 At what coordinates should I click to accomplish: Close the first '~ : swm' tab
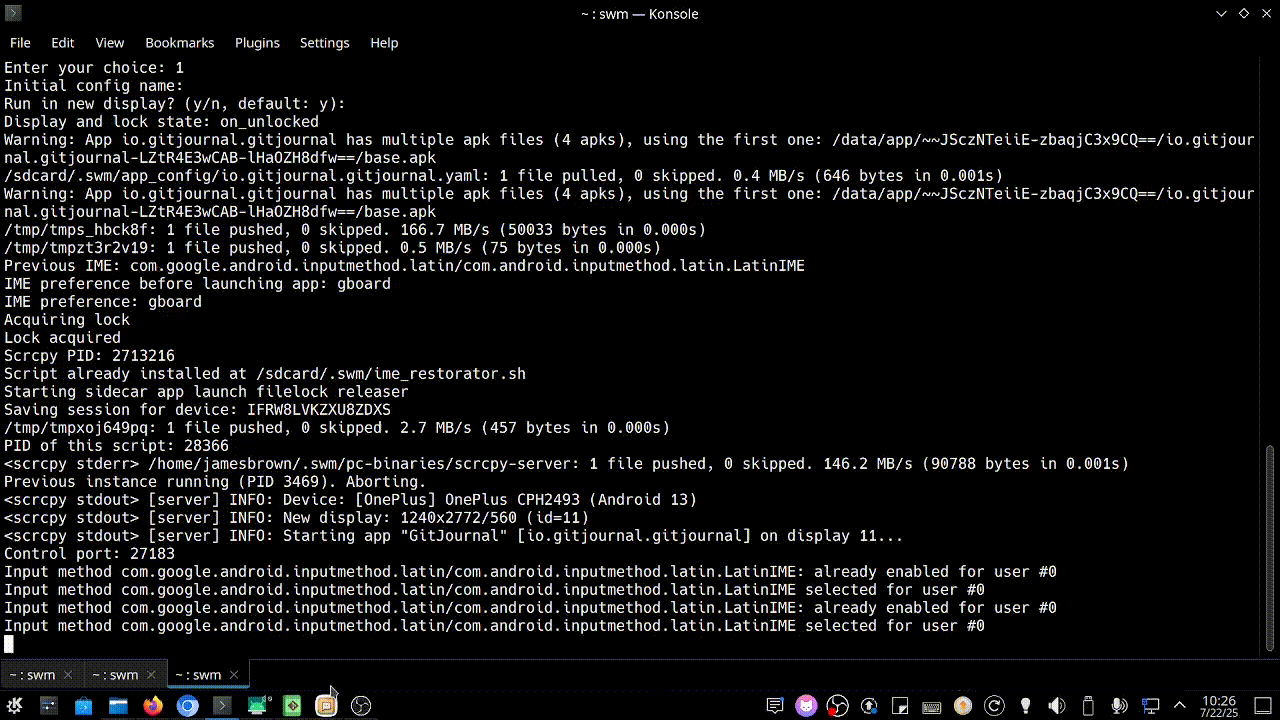(68, 675)
